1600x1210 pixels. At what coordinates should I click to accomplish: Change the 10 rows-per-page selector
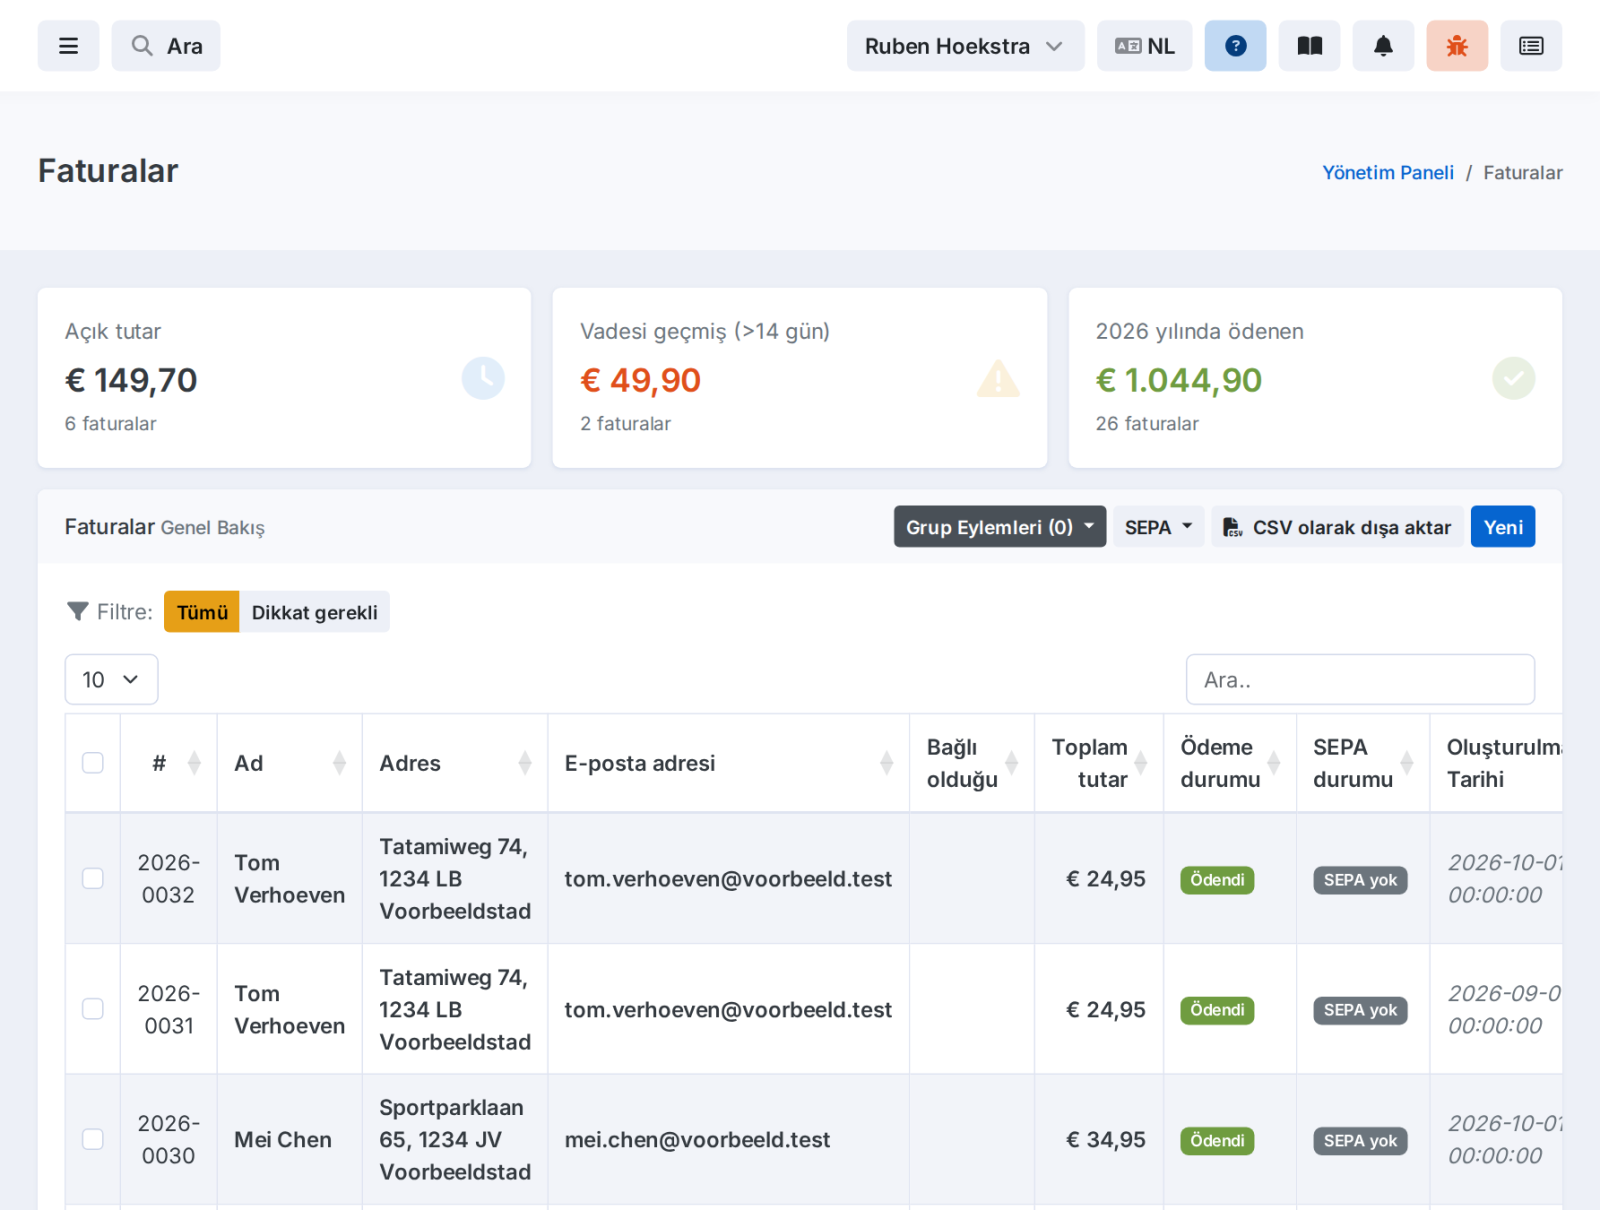[x=111, y=680]
